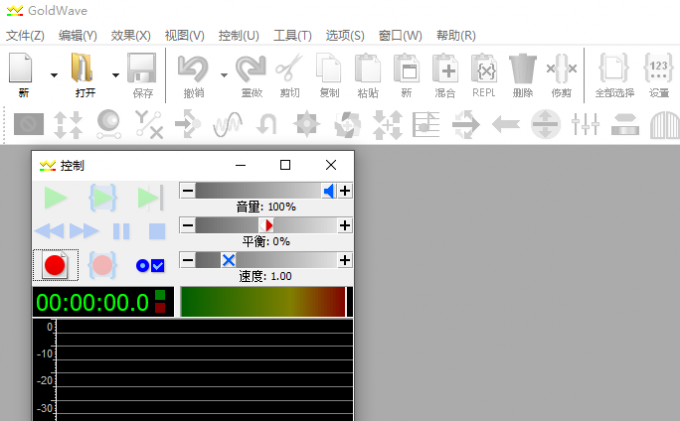The height and width of the screenshot is (421, 680).
Task: Create a new file with 新 button
Action: coord(21,75)
